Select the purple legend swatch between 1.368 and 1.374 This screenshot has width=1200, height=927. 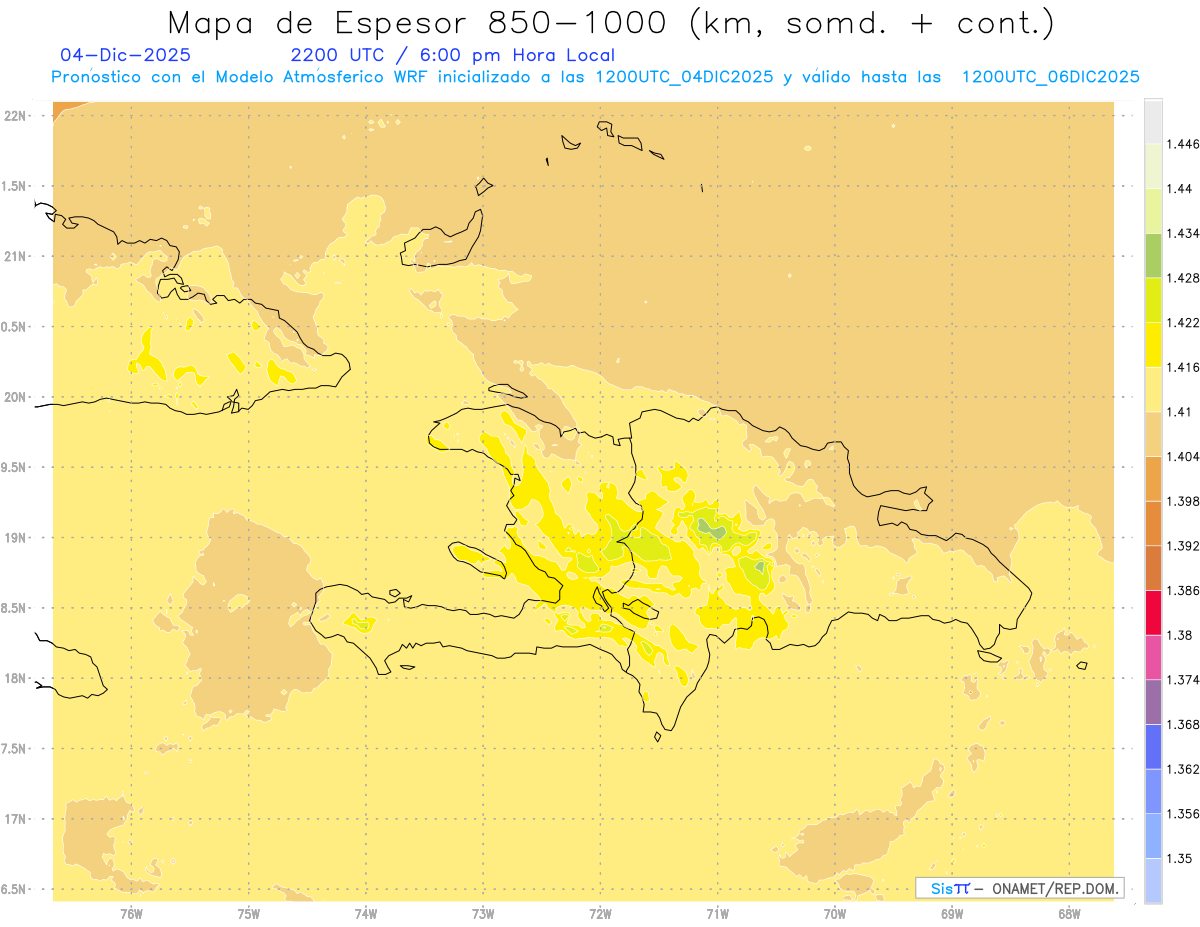coord(1153,702)
